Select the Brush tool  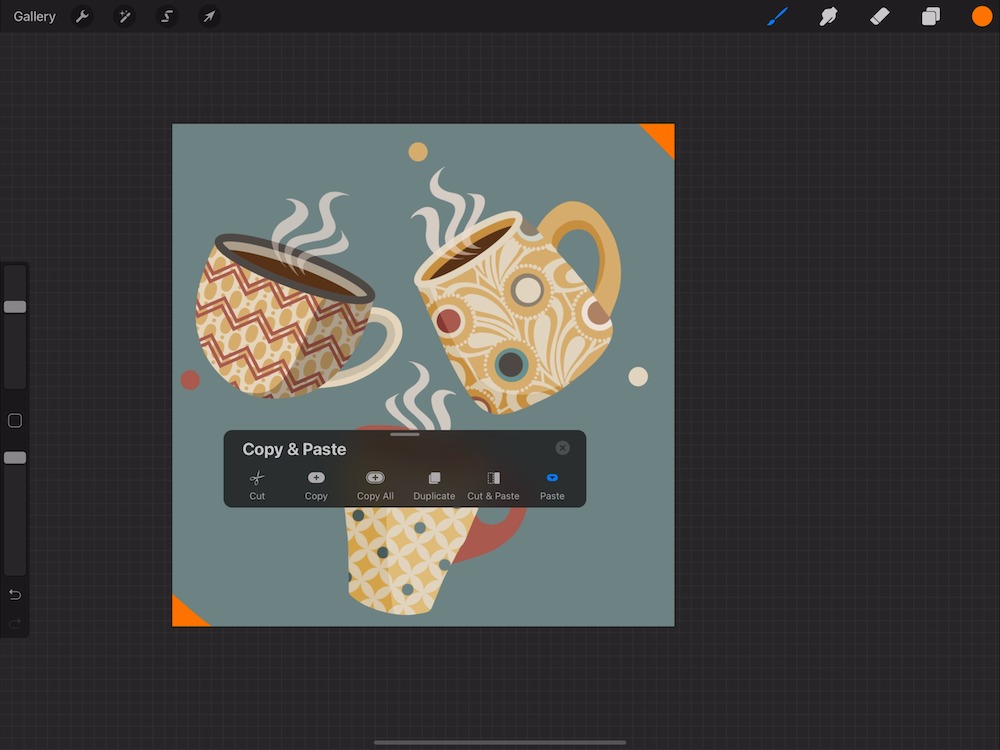[777, 17]
